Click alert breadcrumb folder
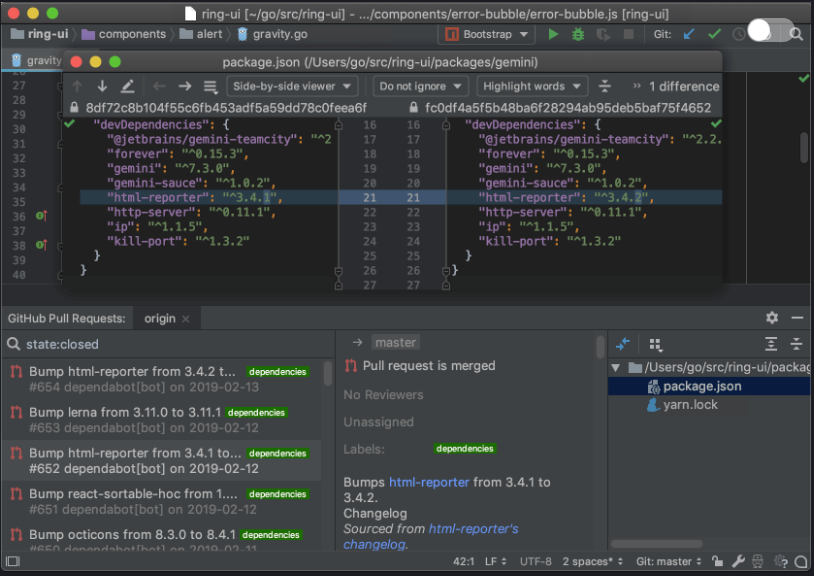Image resolution: width=814 pixels, height=576 pixels. point(201,34)
